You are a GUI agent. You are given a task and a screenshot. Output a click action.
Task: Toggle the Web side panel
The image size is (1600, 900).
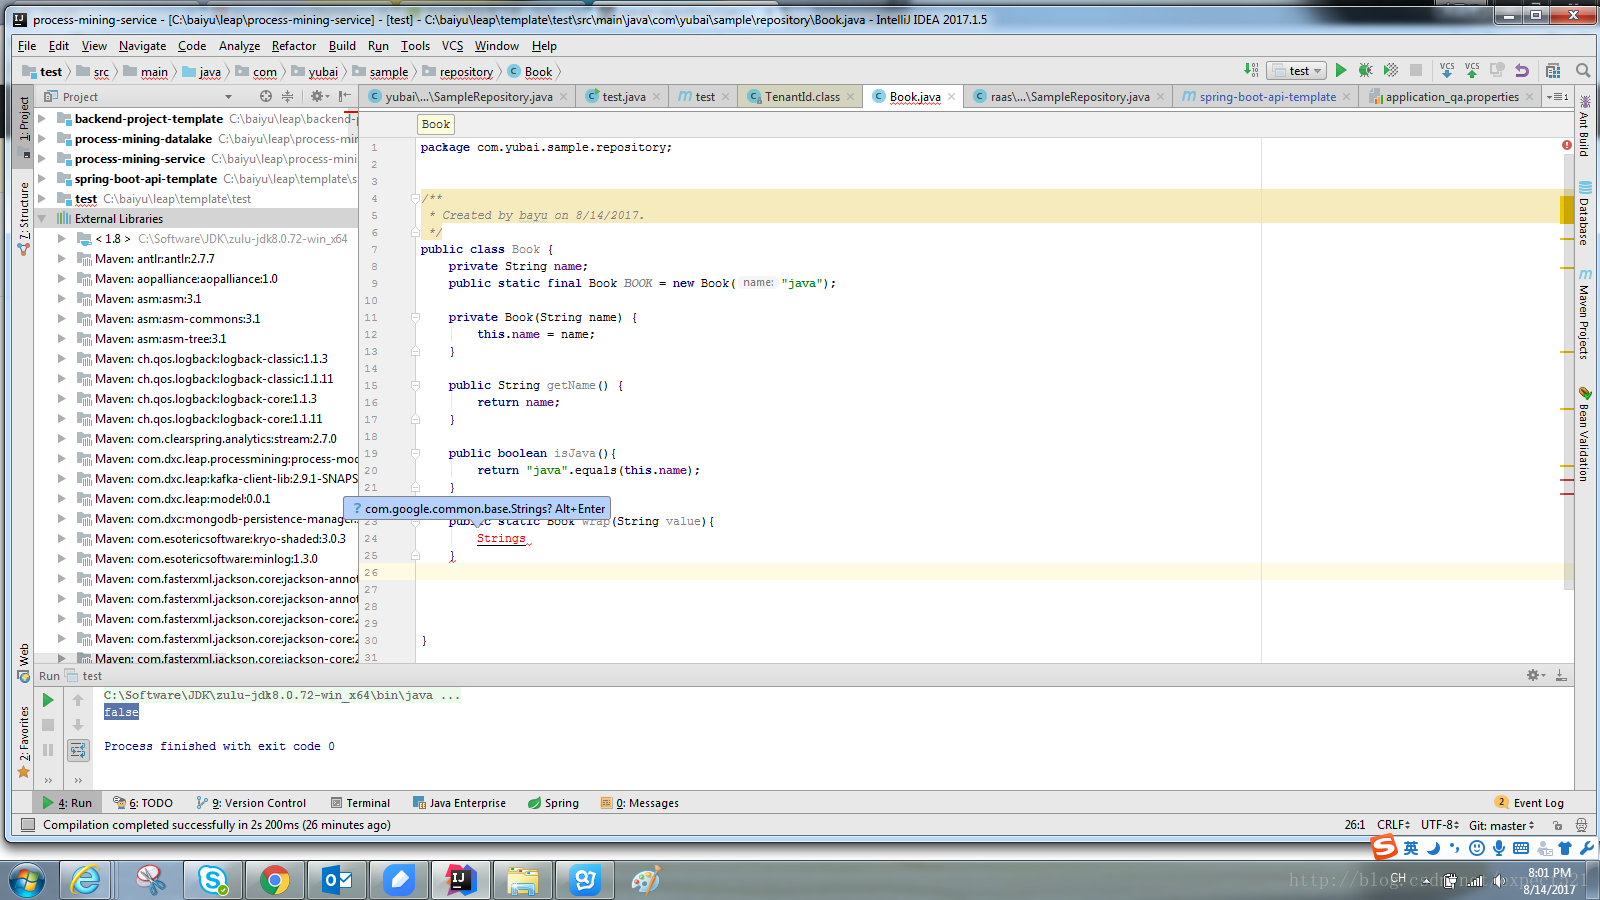coord(24,662)
